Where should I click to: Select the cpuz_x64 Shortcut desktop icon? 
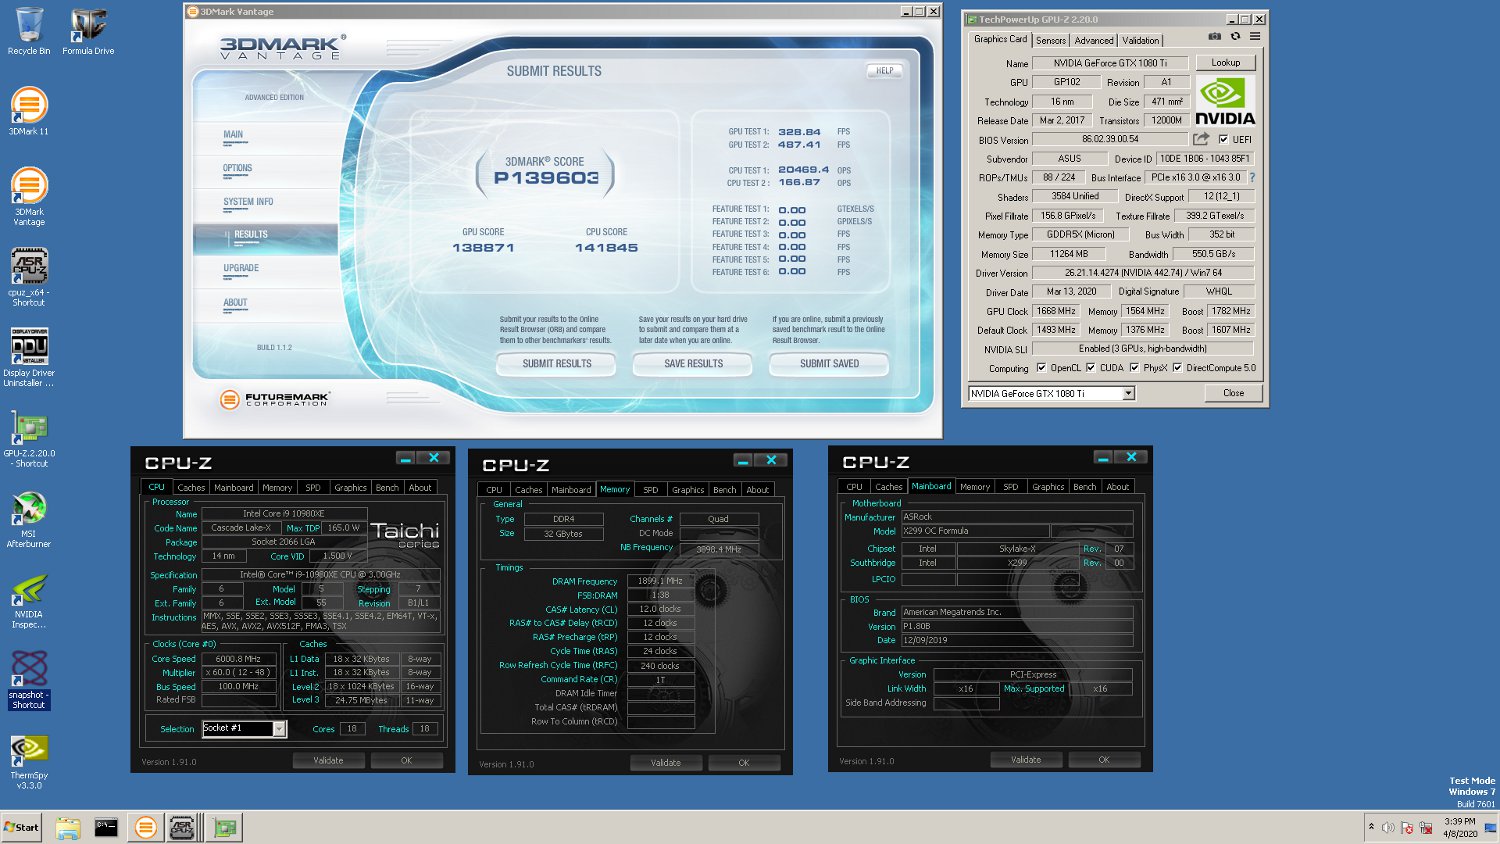click(x=29, y=278)
